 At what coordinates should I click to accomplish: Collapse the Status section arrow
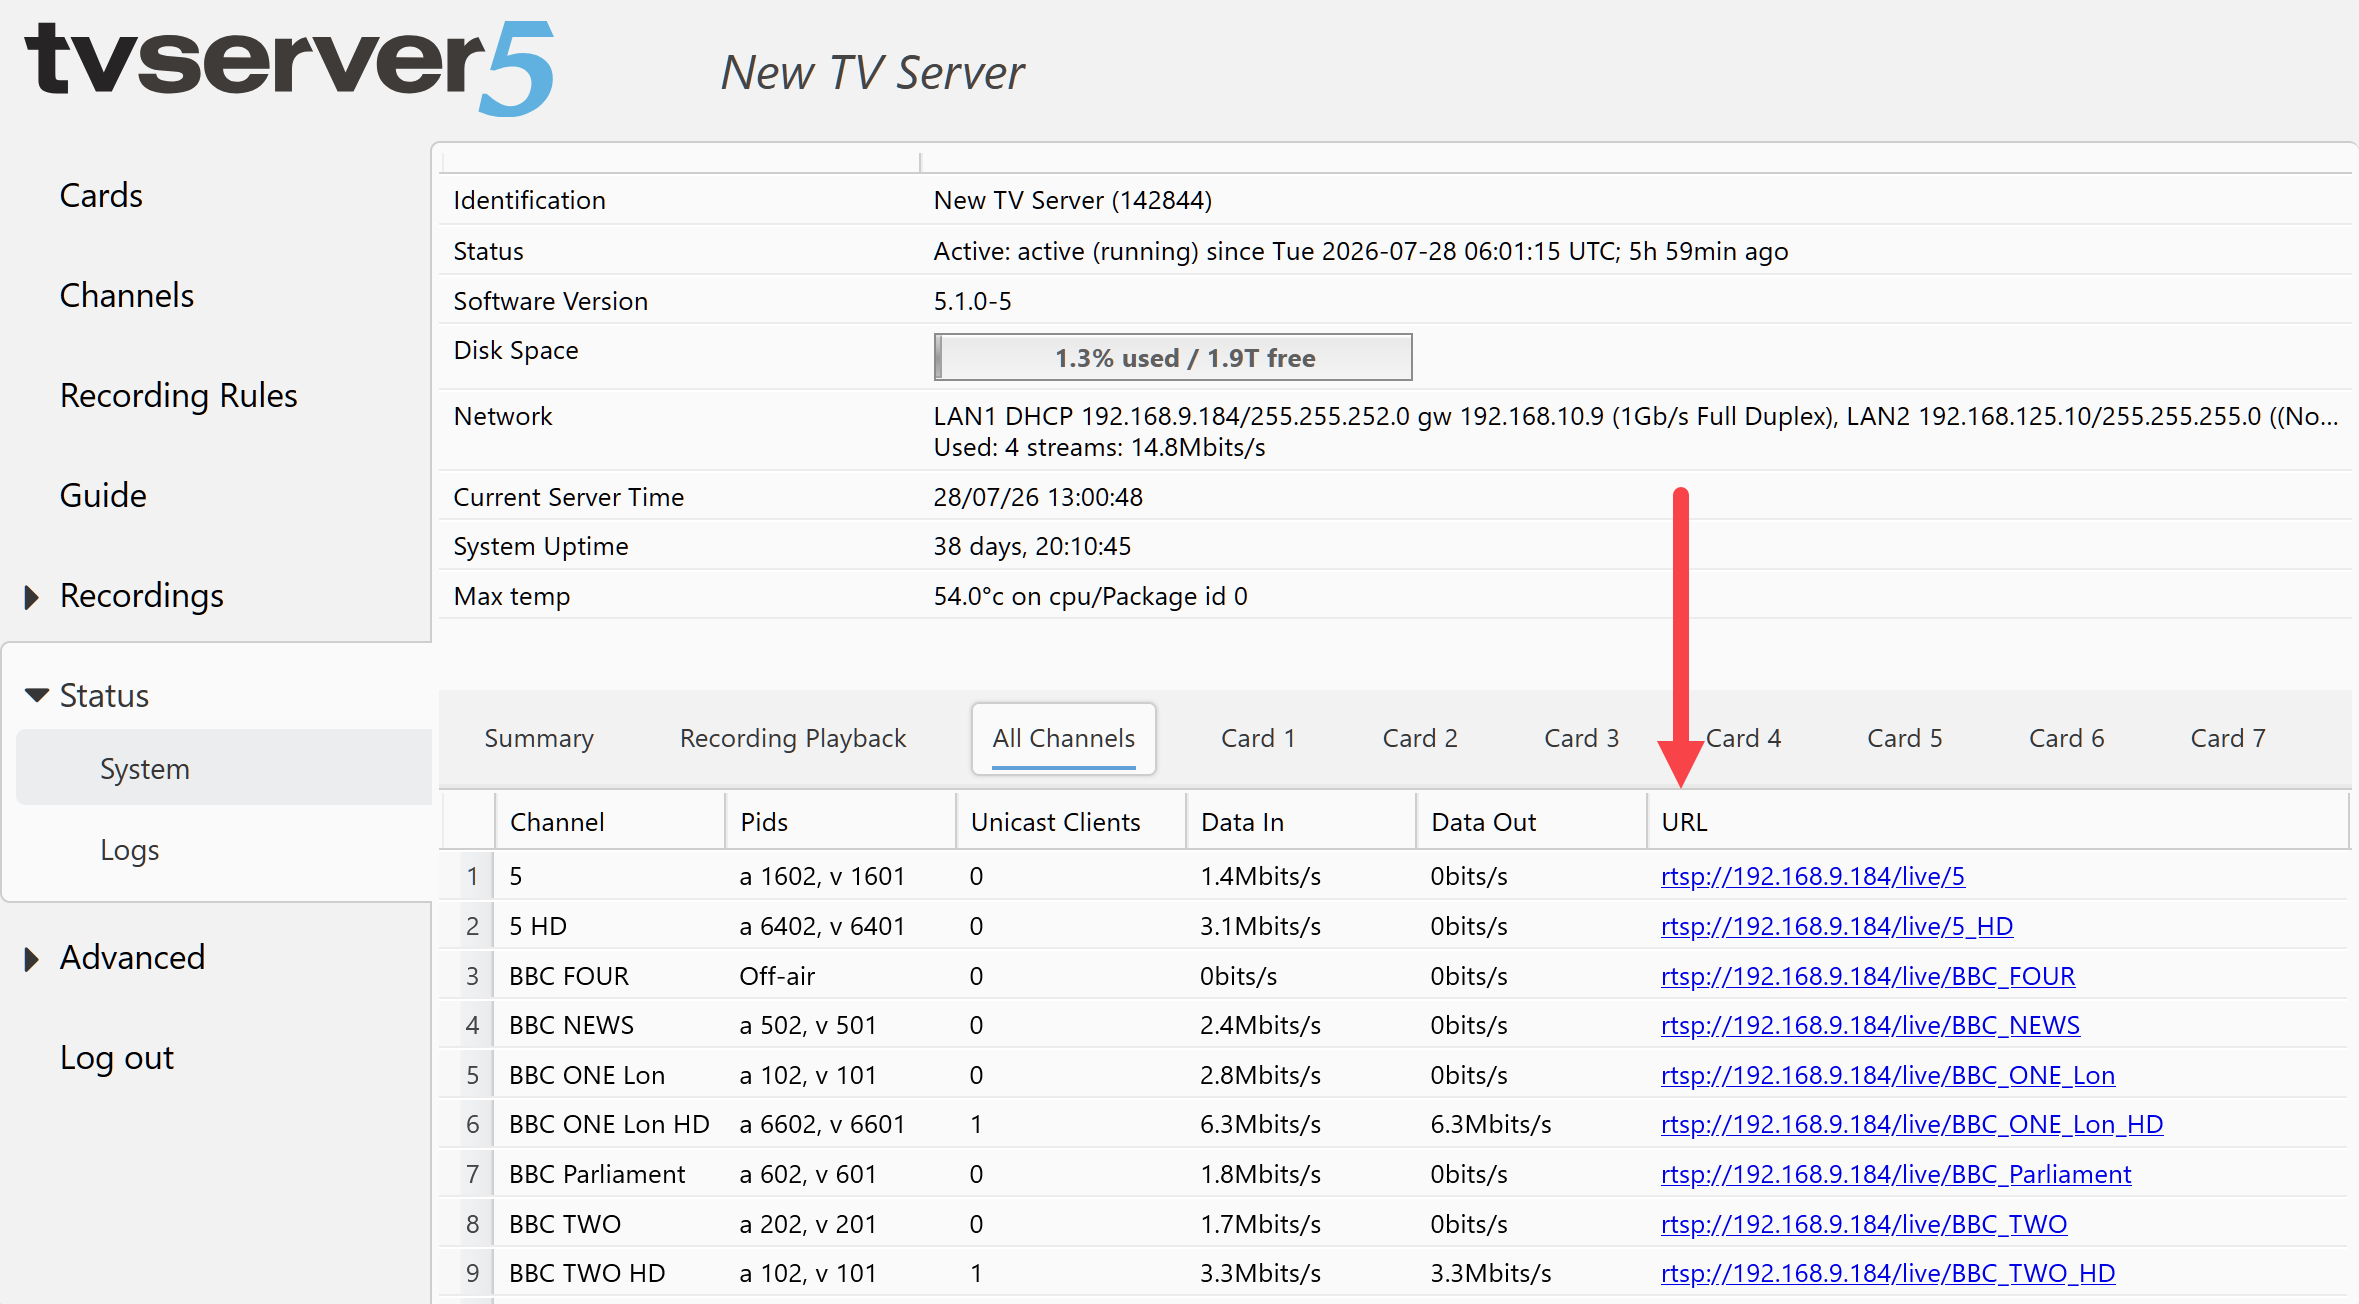37,695
